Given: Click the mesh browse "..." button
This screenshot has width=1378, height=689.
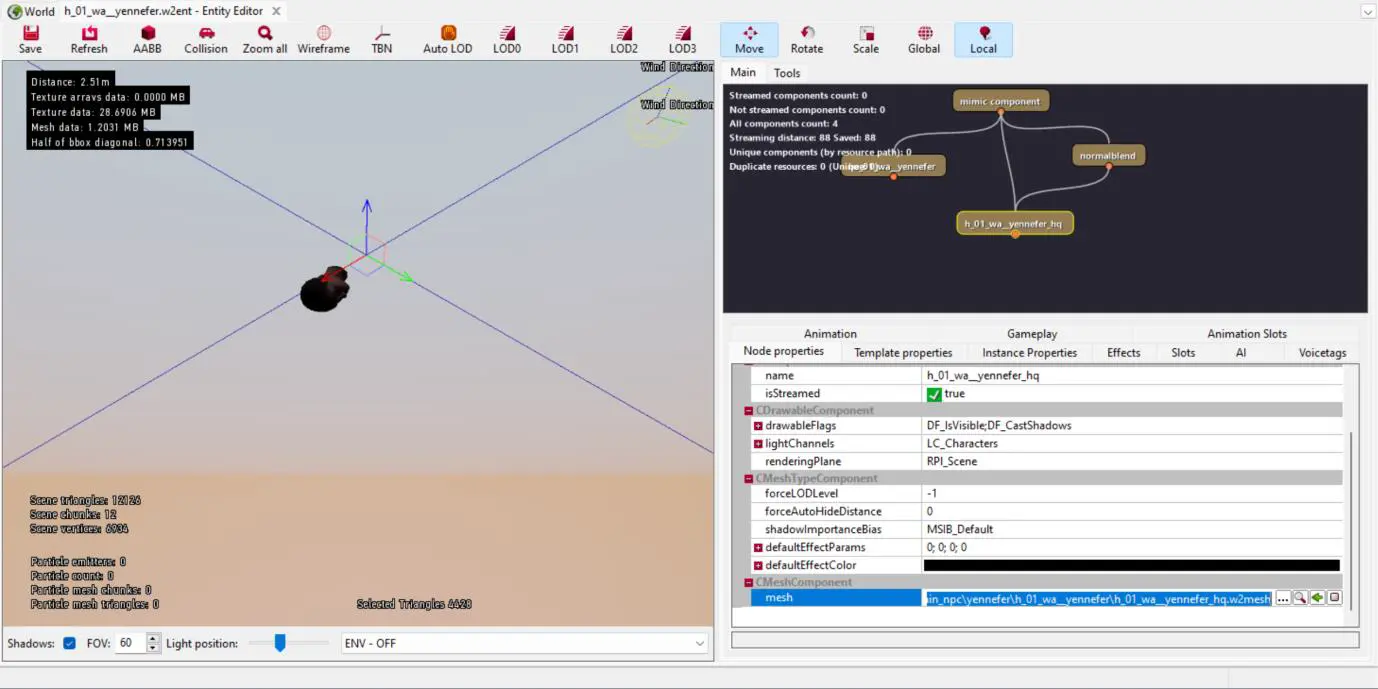Looking at the screenshot, I should (x=1283, y=598).
